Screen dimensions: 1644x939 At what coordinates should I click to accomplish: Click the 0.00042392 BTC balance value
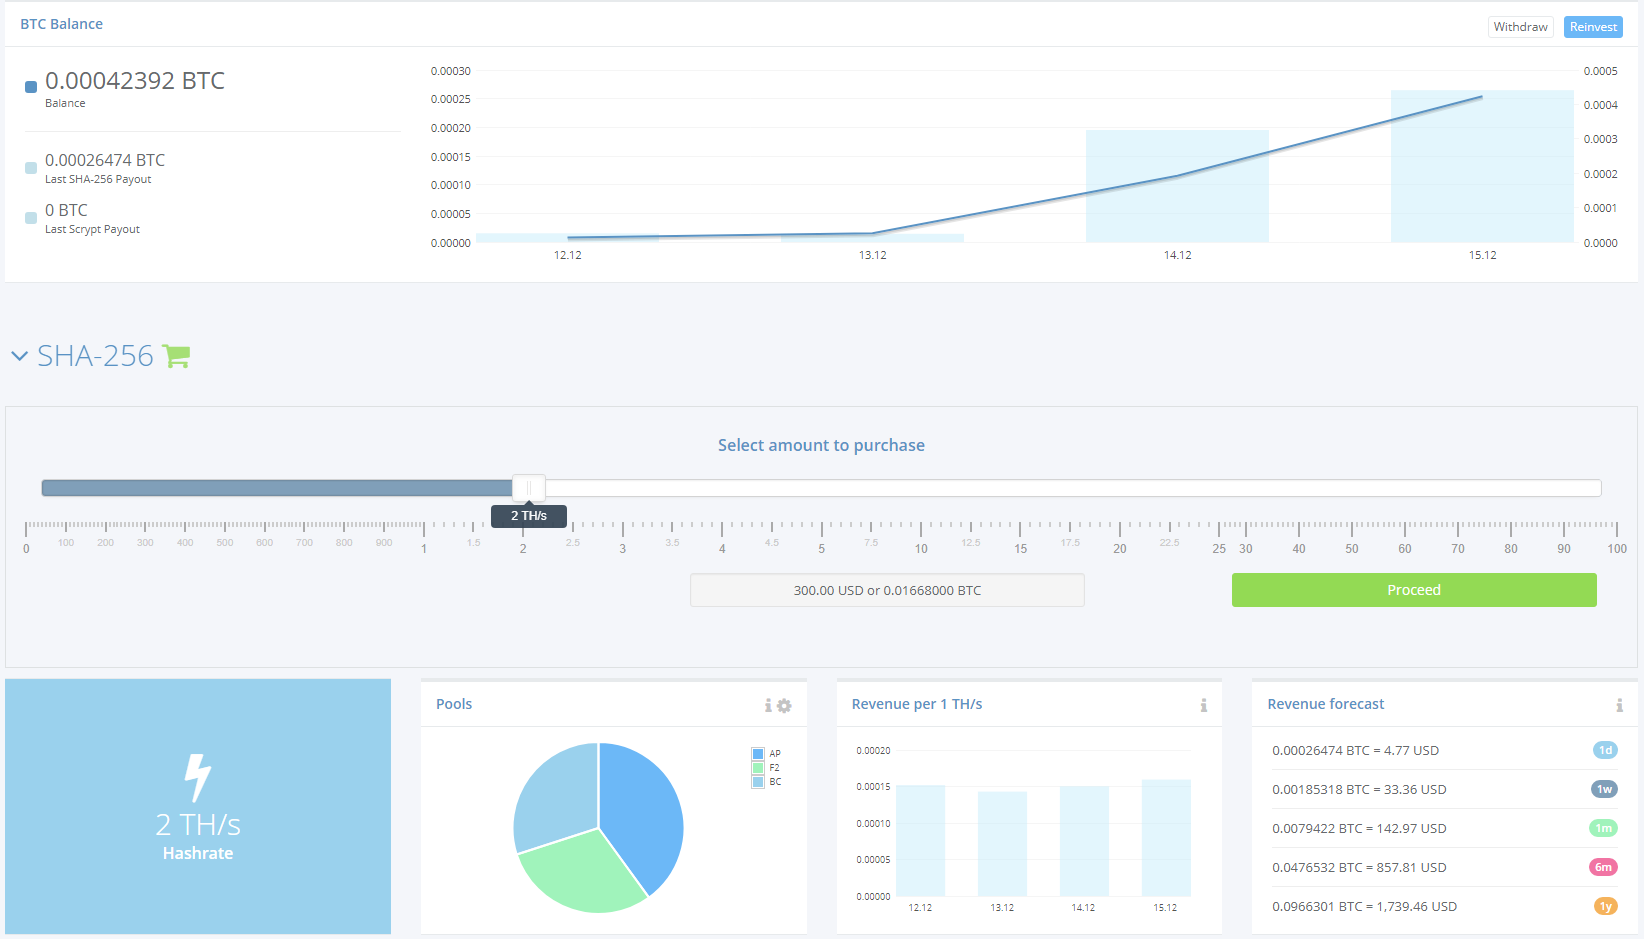(x=135, y=81)
